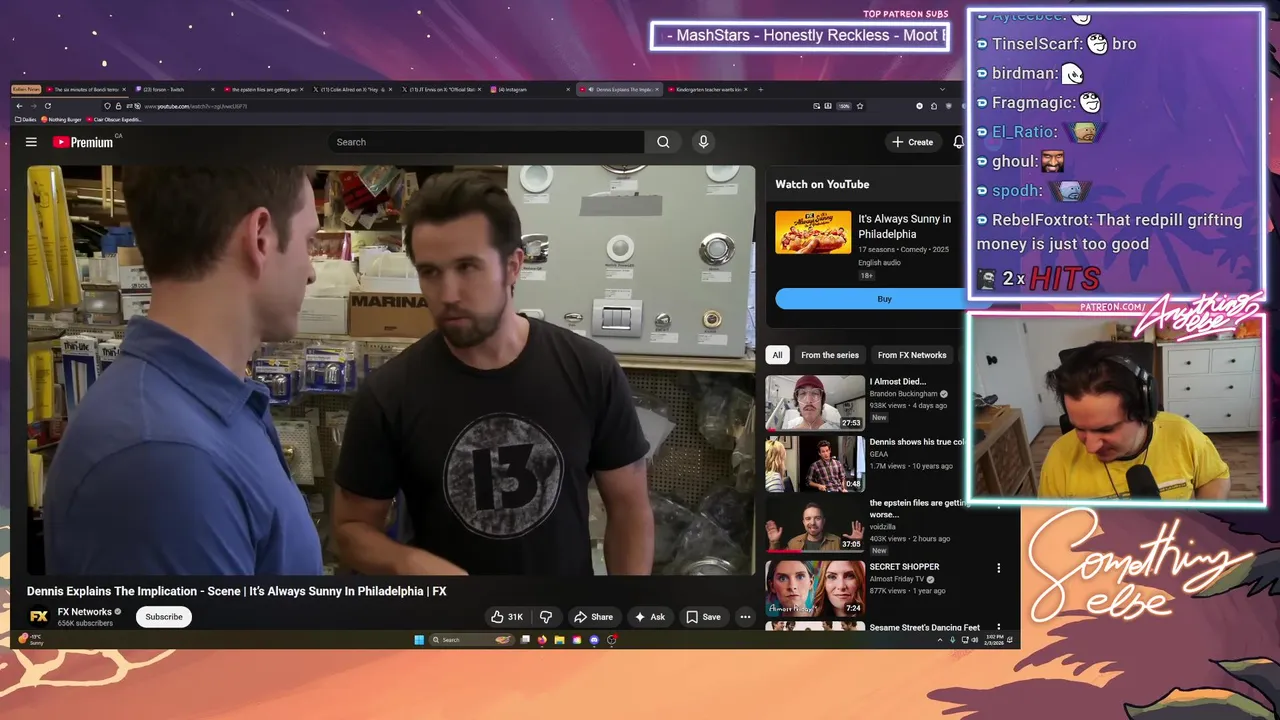Open the Nothing Burger bookmark

click(62, 119)
